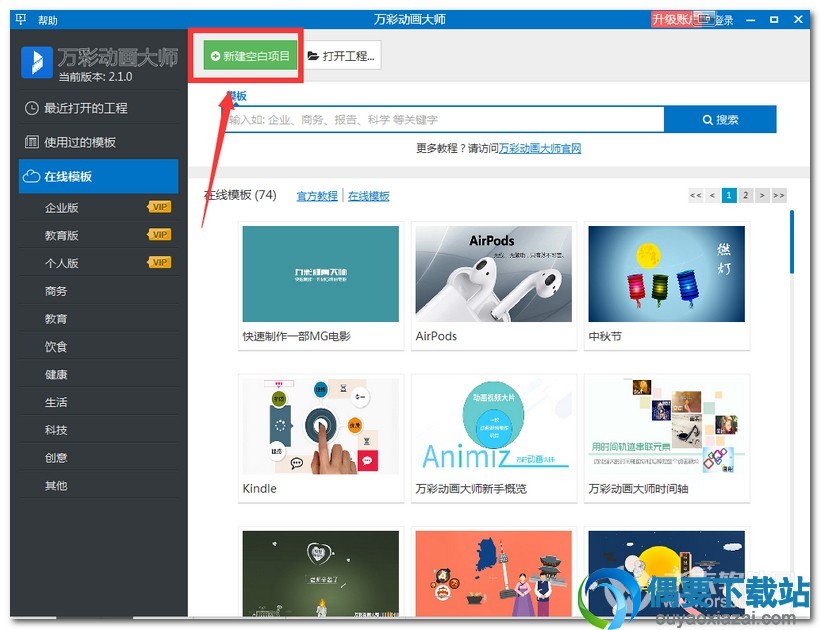Image resolution: width=821 pixels, height=630 pixels.
Task: Click the vertical scrollbar of template list
Action: tap(792, 242)
